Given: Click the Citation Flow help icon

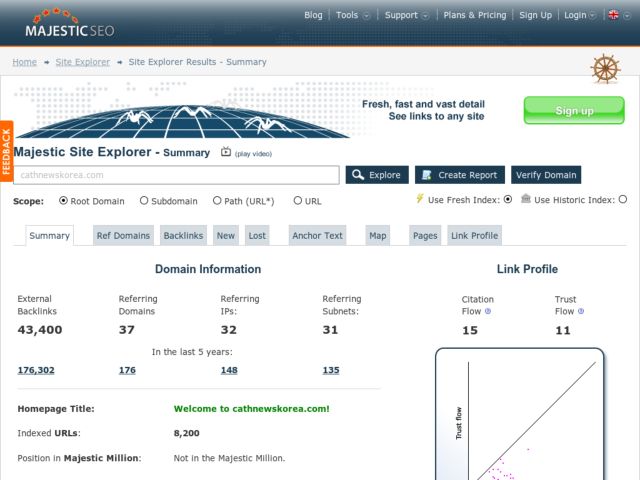Looking at the screenshot, I should pyautogui.click(x=488, y=311).
